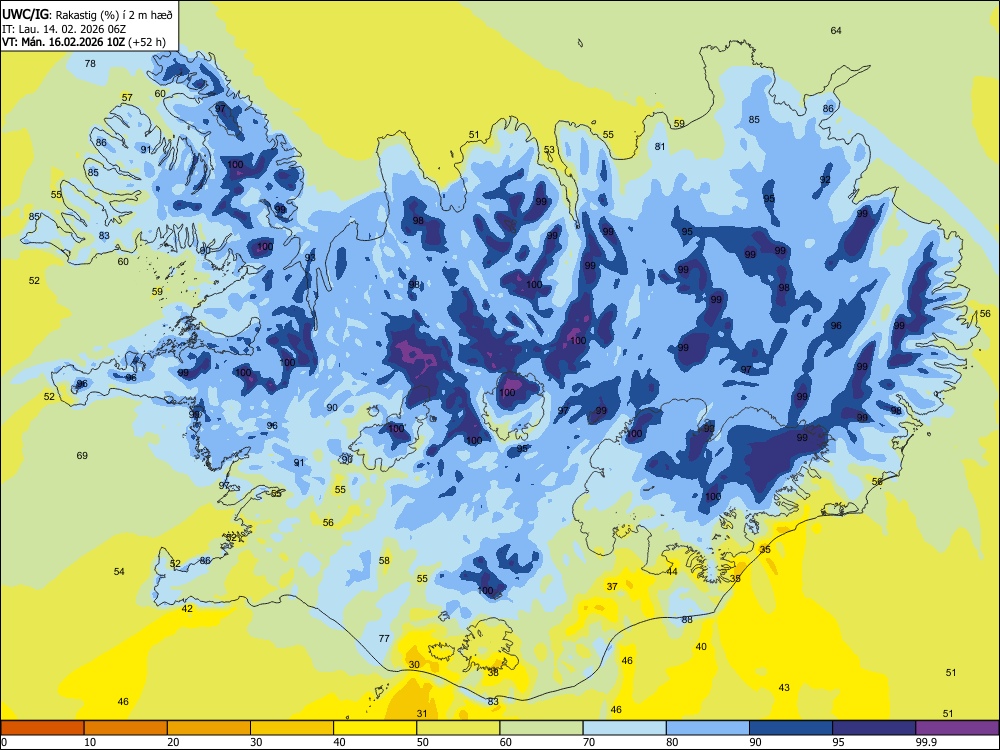Click the map value '78' near the header
The height and width of the screenshot is (750, 1000).
pyautogui.click(x=91, y=63)
